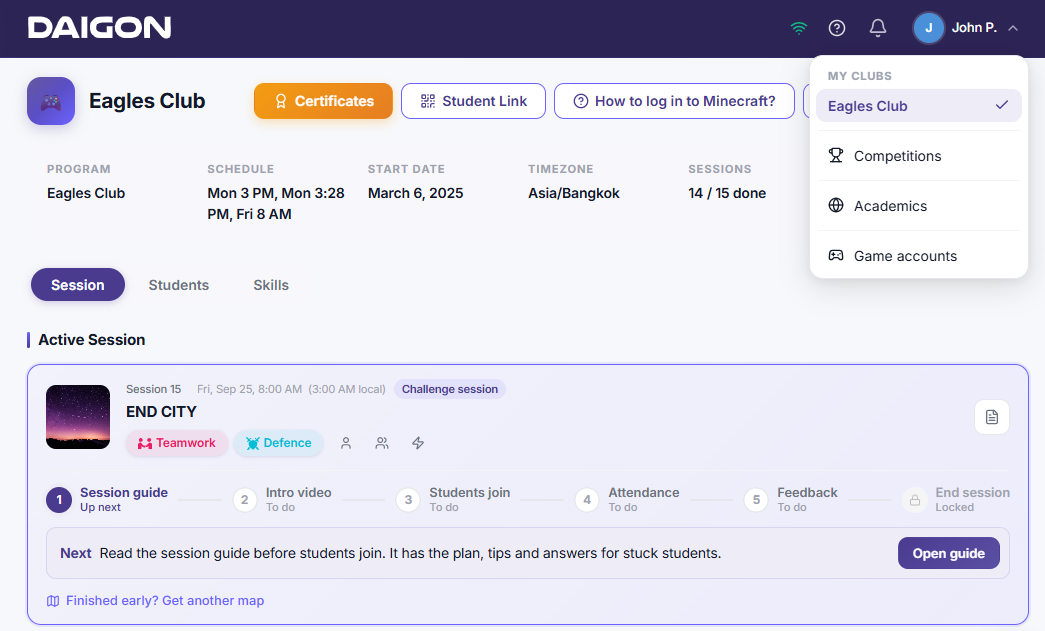Check the green wifi connection icon
Screen dimensions: 1045x631
[x=798, y=28]
